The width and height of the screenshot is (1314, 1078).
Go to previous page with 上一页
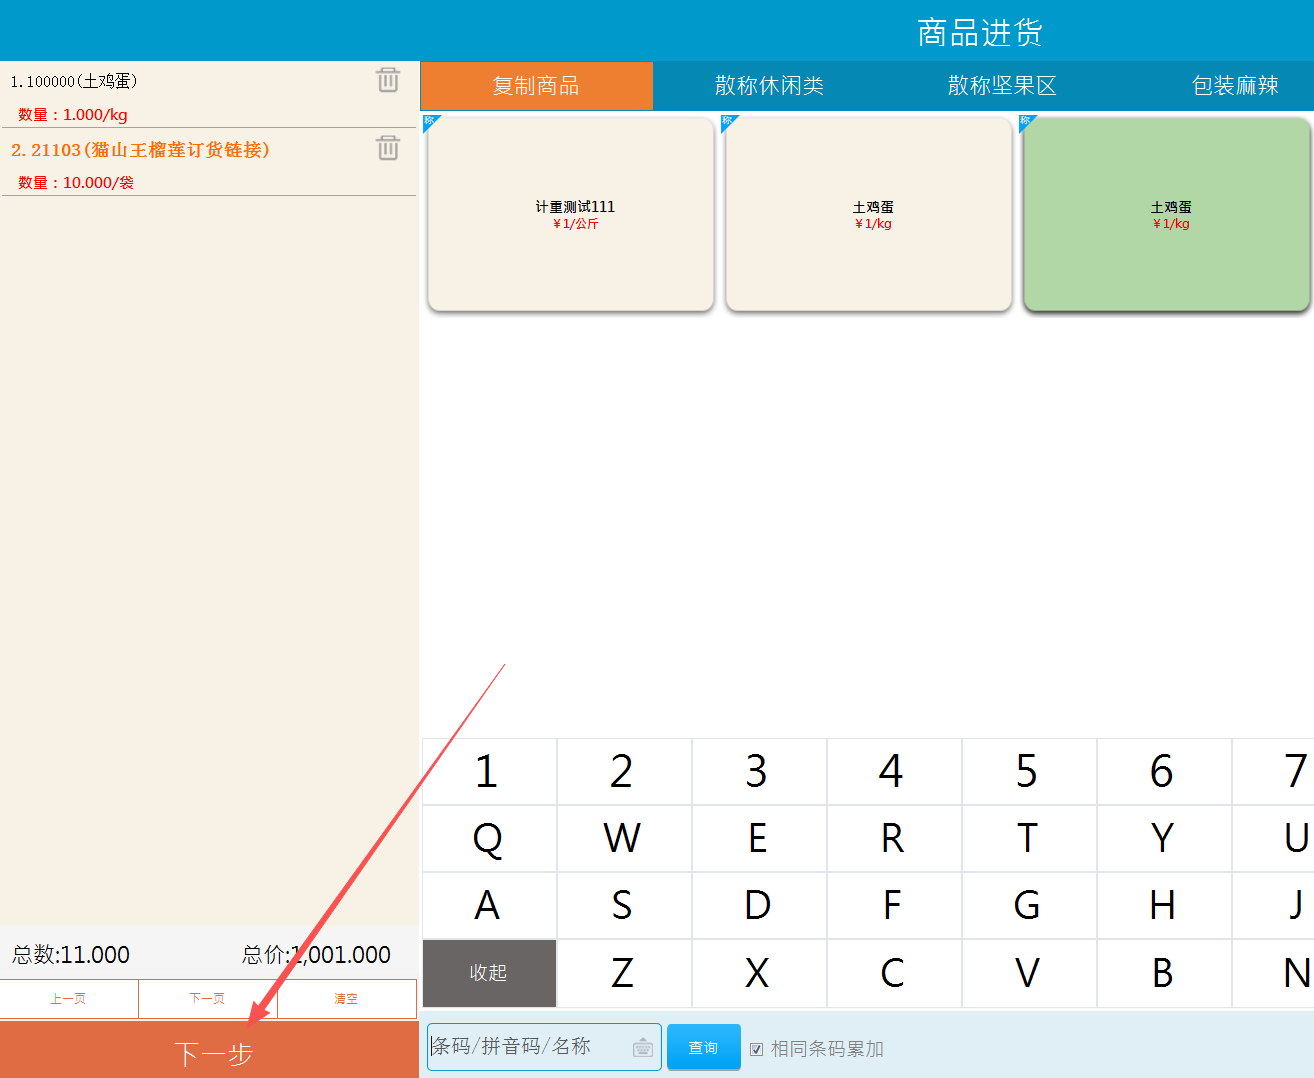(69, 999)
